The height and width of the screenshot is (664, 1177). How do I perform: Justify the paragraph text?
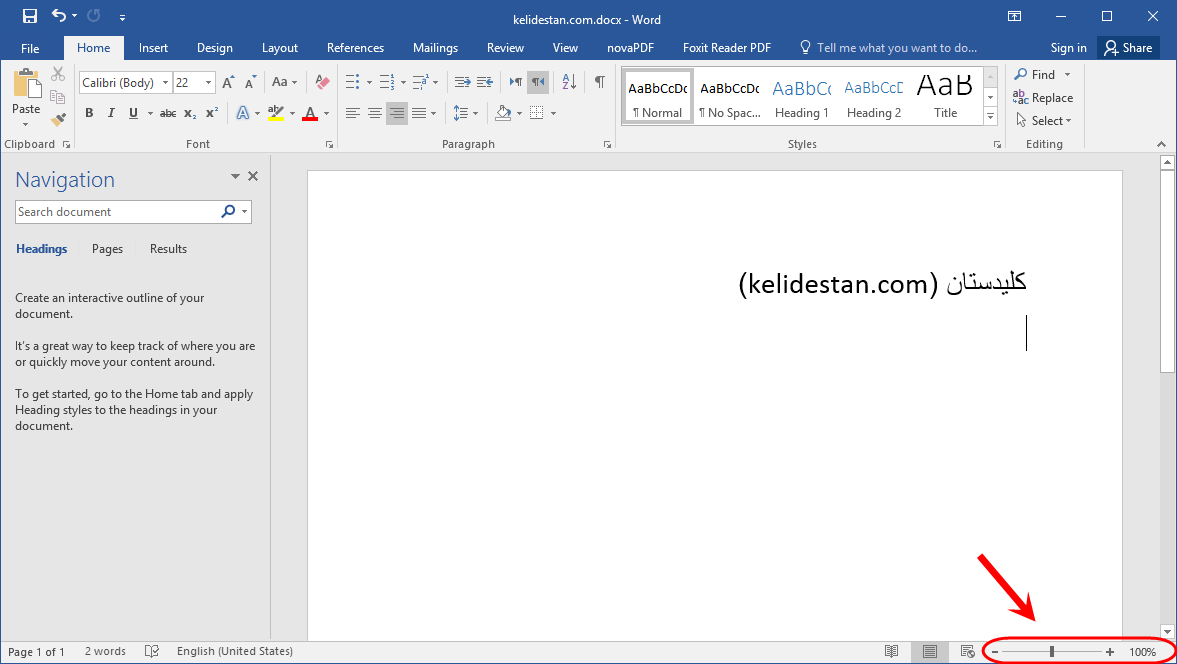(419, 113)
